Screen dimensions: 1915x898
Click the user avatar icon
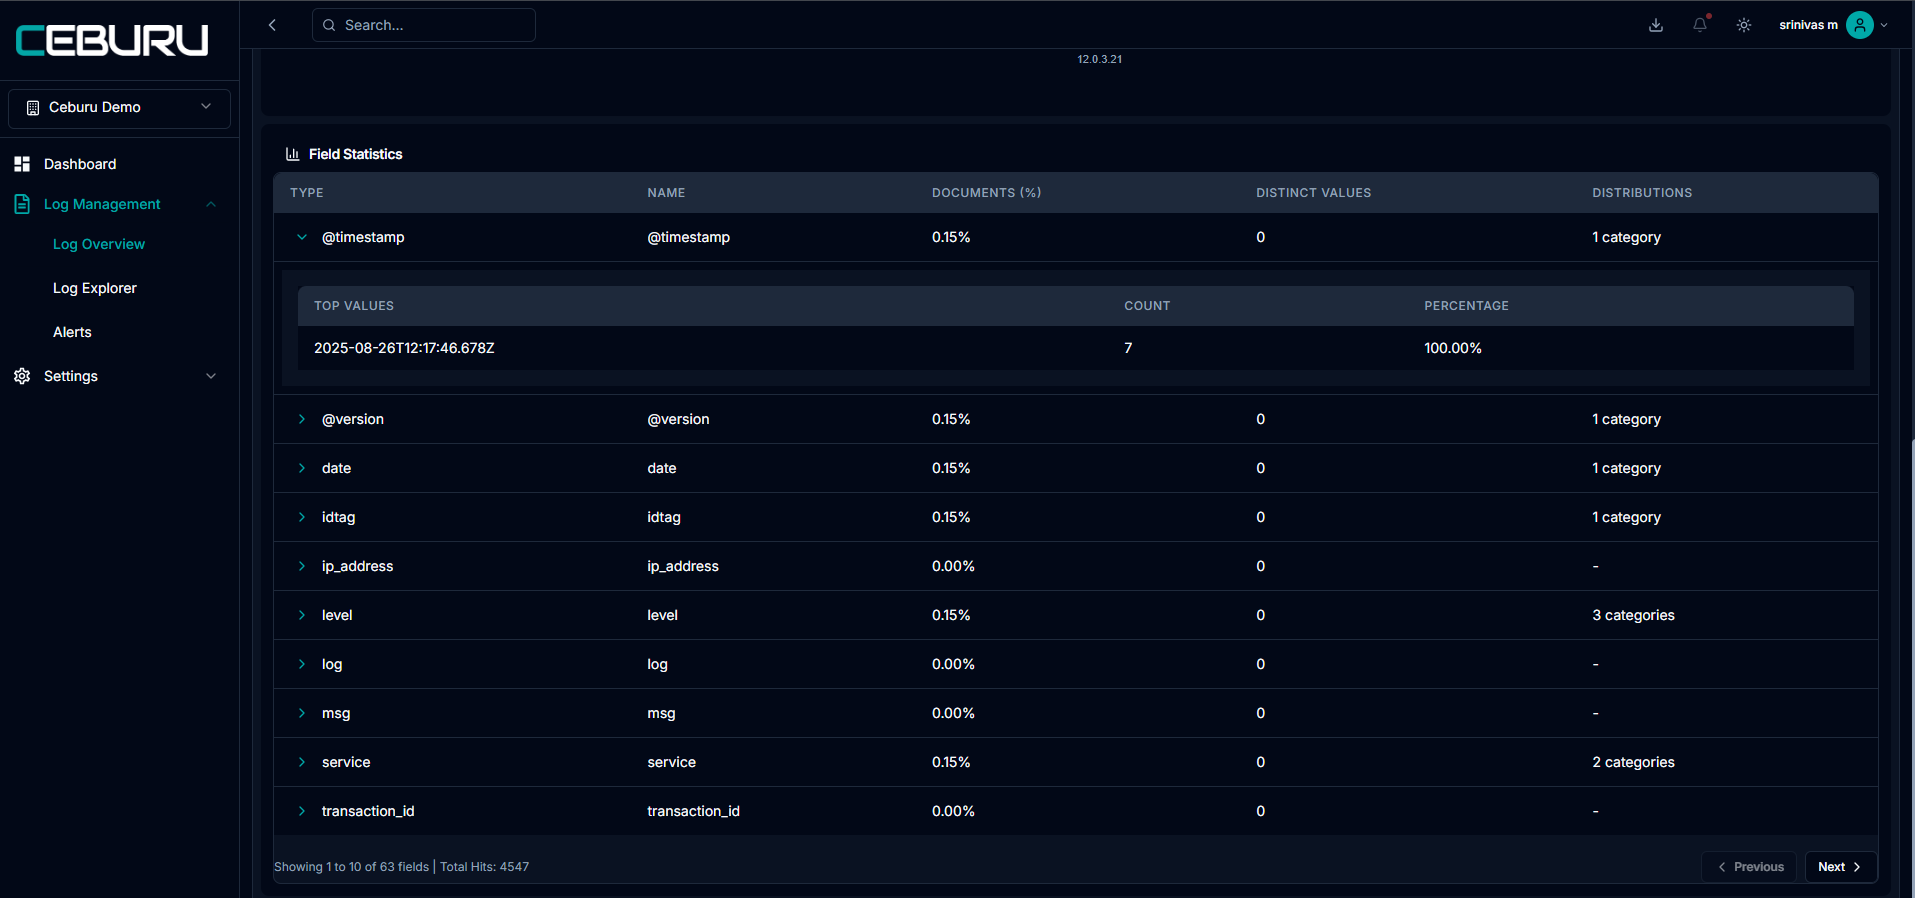click(1860, 25)
